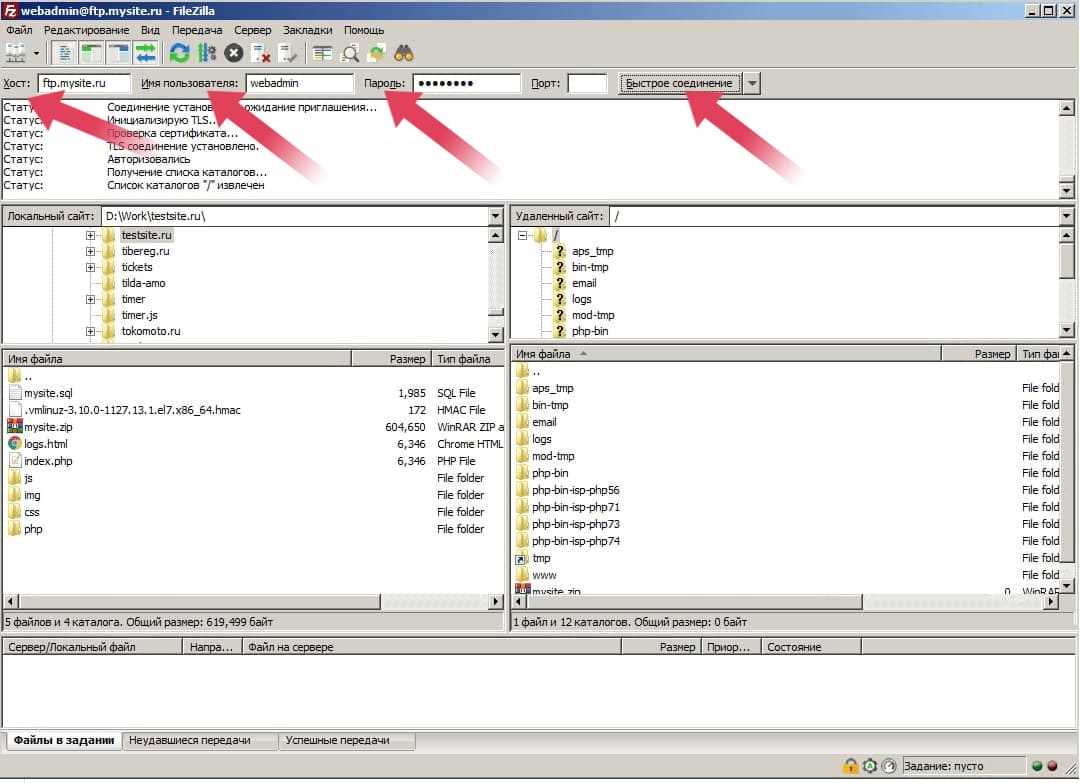The height and width of the screenshot is (783, 1080).
Task: Click the local file list horizontal scrollbar
Action: point(253,602)
